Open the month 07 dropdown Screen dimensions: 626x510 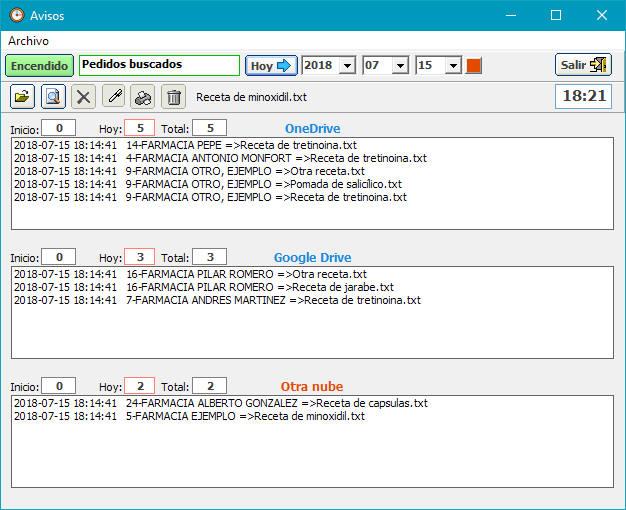click(x=400, y=65)
